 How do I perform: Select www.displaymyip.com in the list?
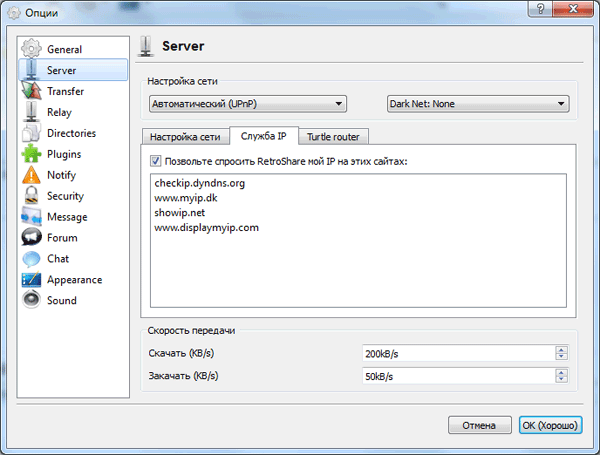(x=206, y=228)
